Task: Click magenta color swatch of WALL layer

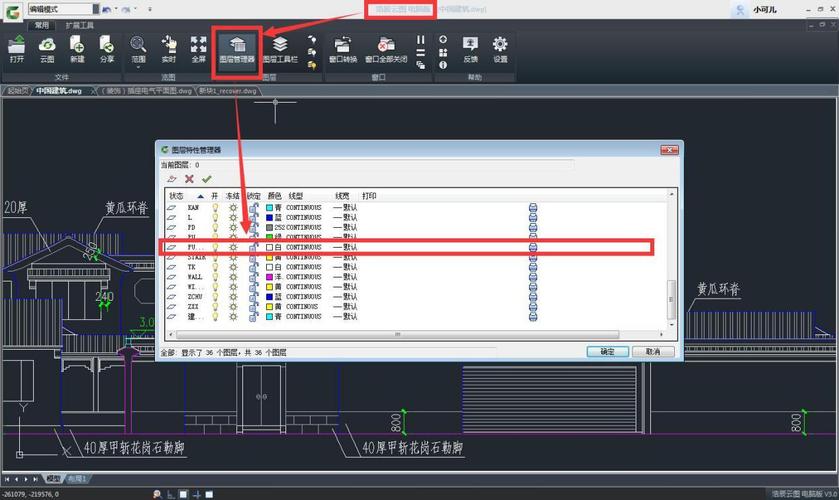Action: pos(270,277)
